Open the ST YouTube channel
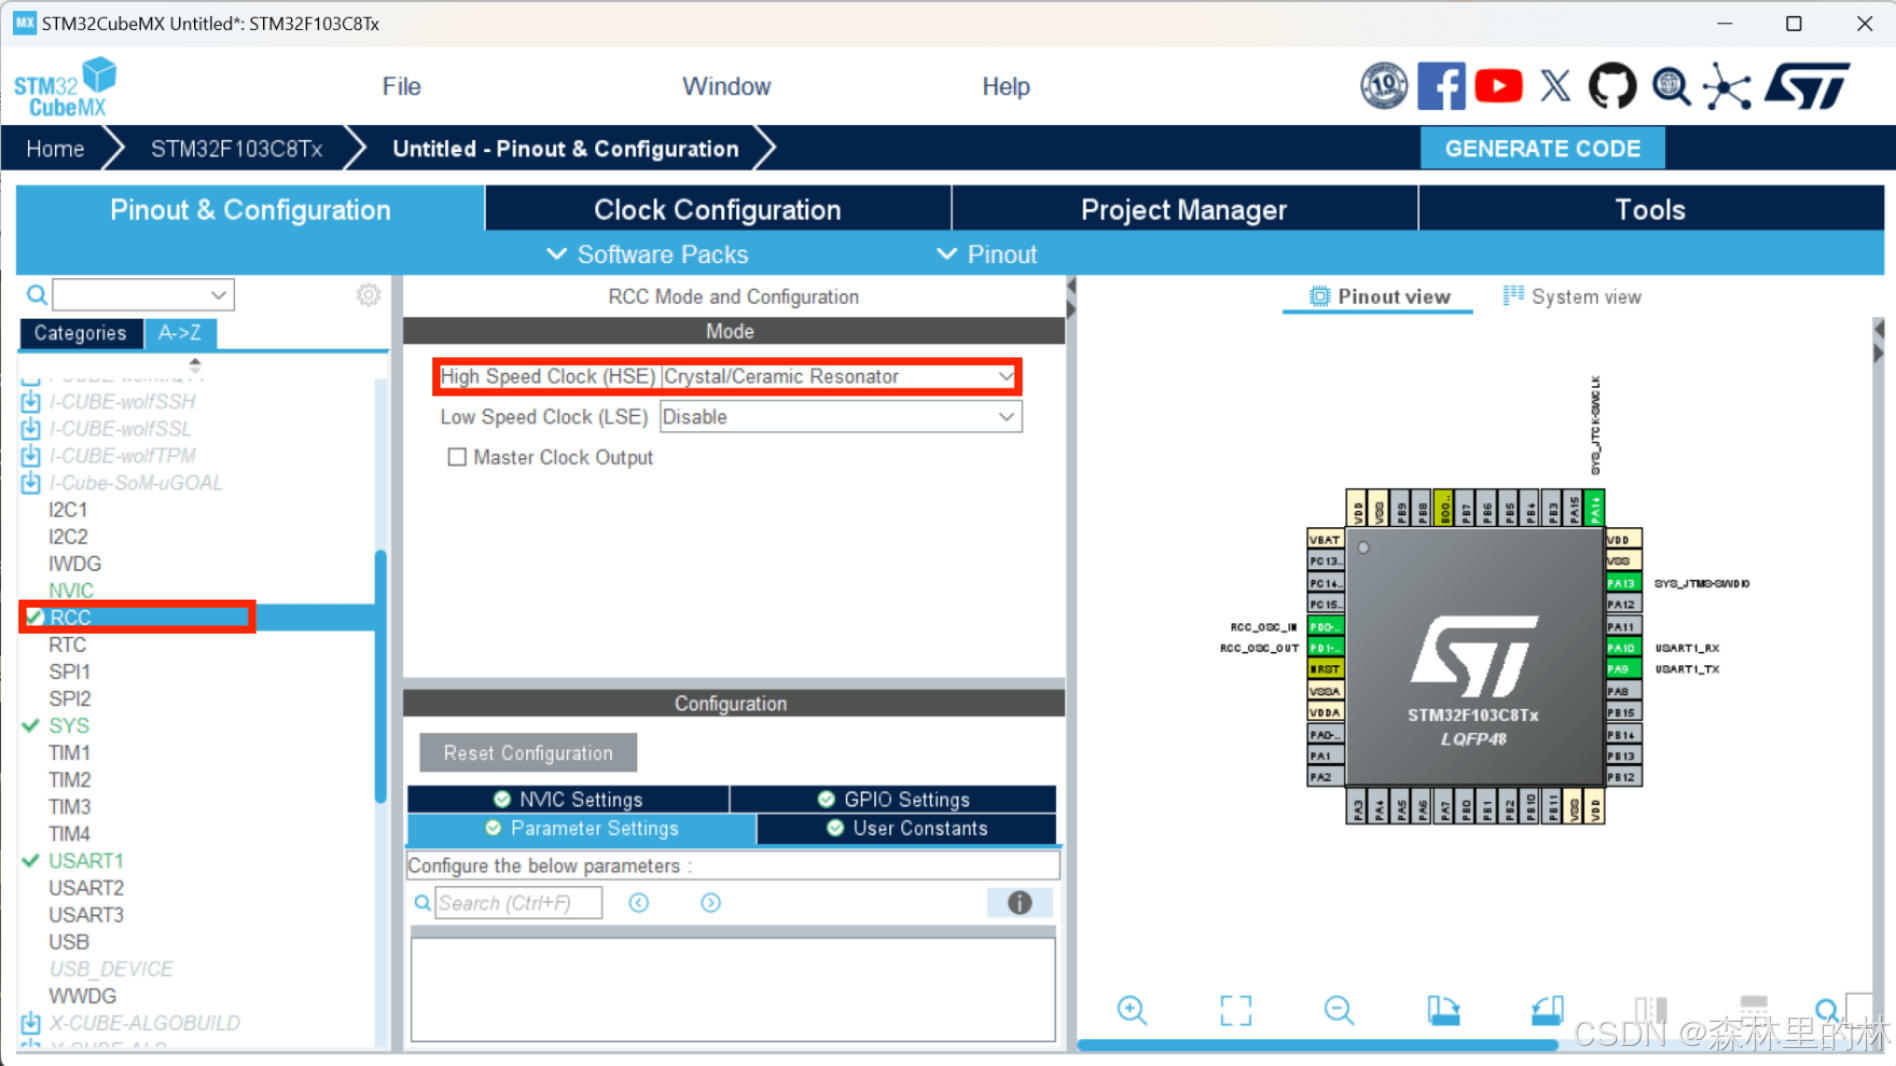The height and width of the screenshot is (1066, 1896). point(1498,85)
